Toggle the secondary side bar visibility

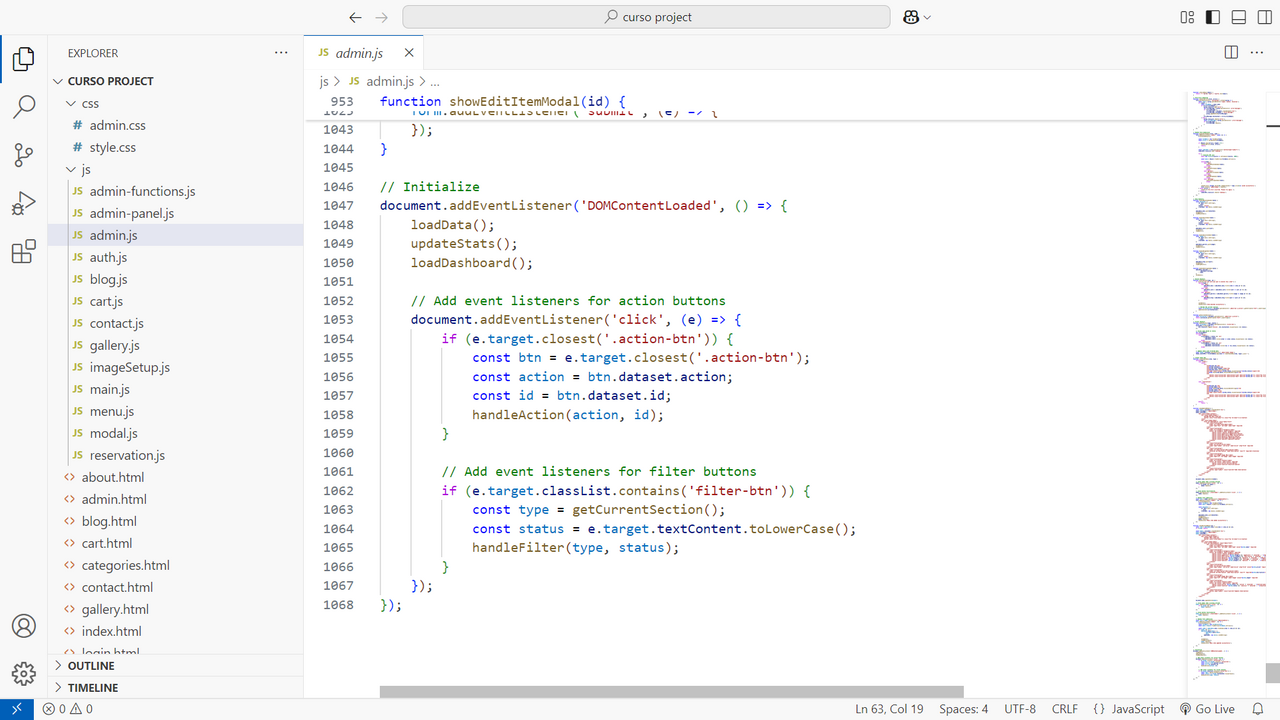click(x=1265, y=17)
